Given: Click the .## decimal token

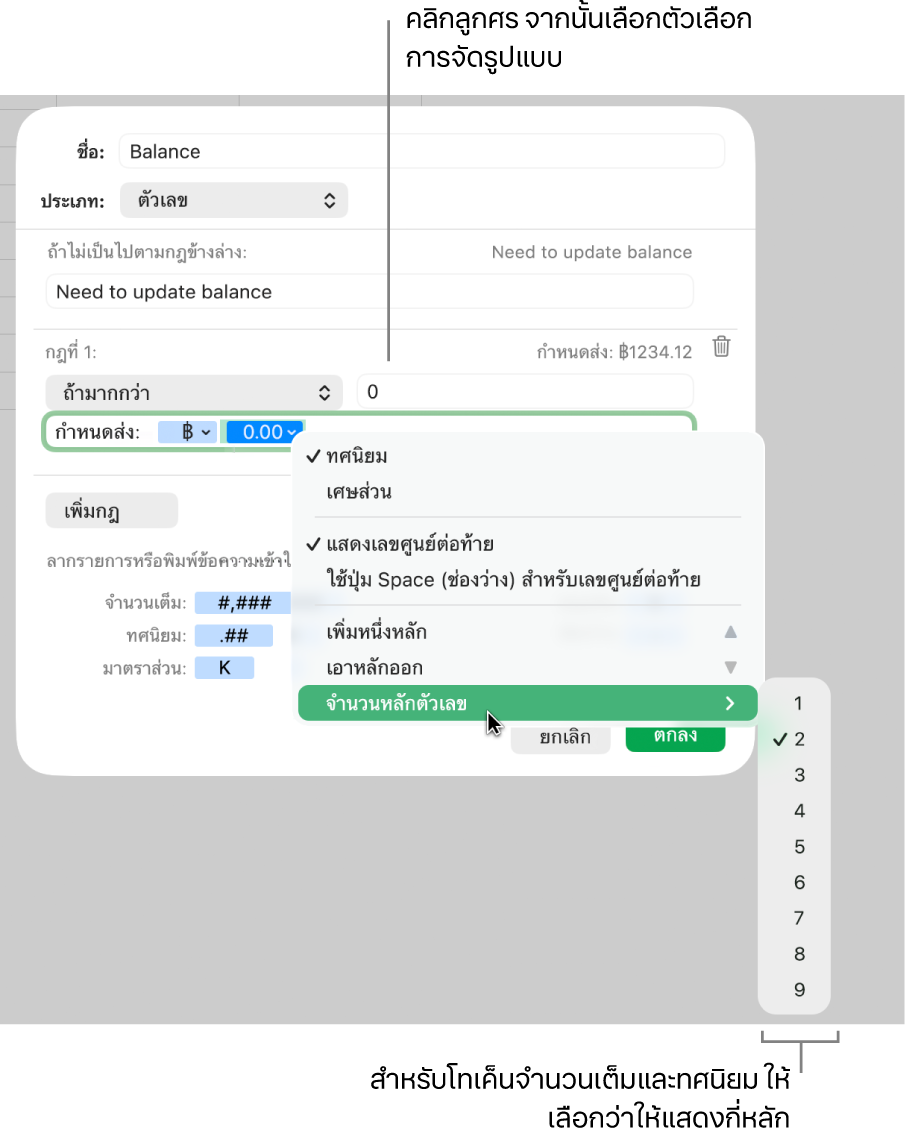Looking at the screenshot, I should click(x=234, y=635).
